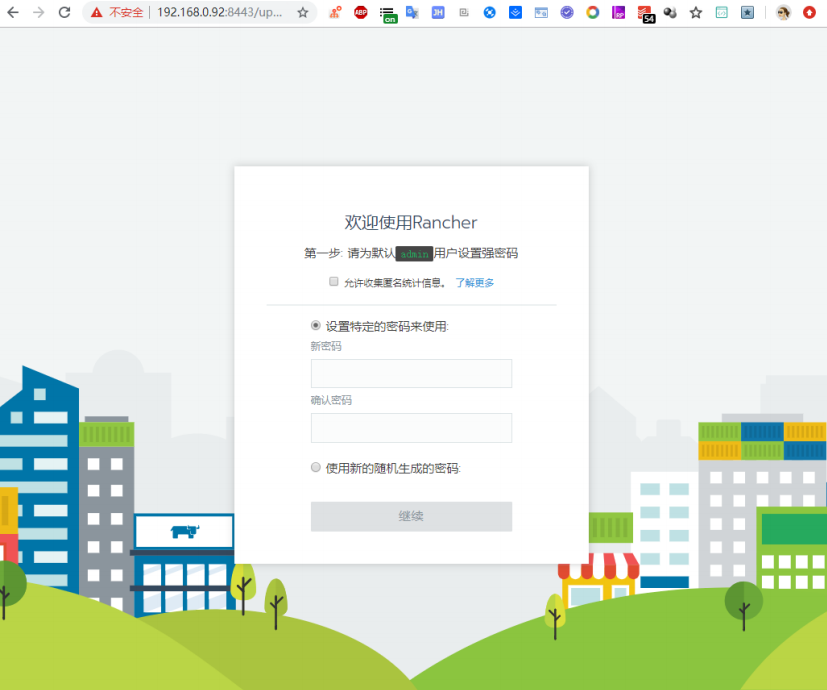Viewport: 827px width, 690px height.
Task: Open the Chrome profile avatar
Action: (x=783, y=12)
